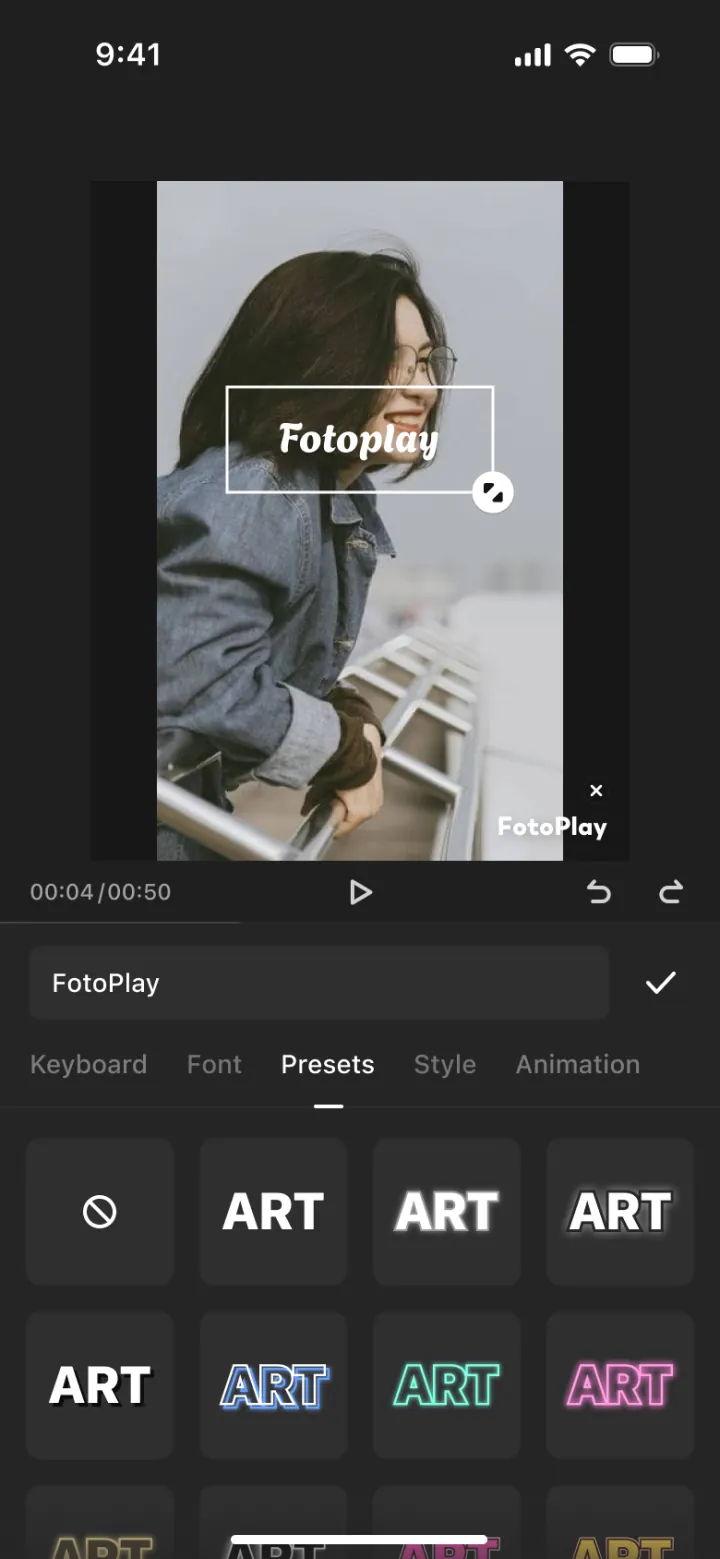Select the Fotoplay text overlay on video

360,439
